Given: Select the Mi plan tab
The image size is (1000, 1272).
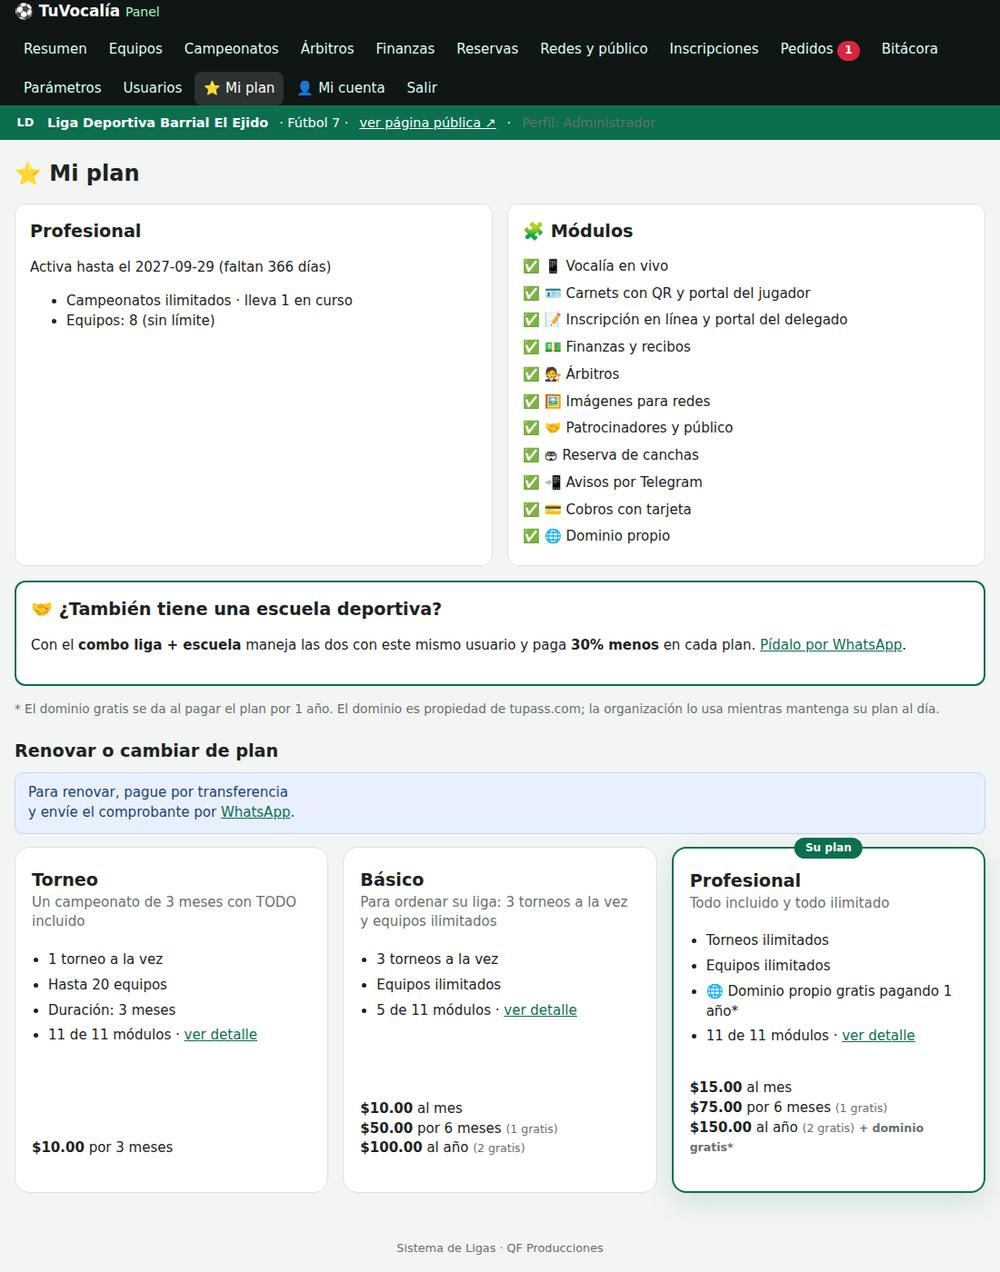Looking at the screenshot, I should 239,87.
